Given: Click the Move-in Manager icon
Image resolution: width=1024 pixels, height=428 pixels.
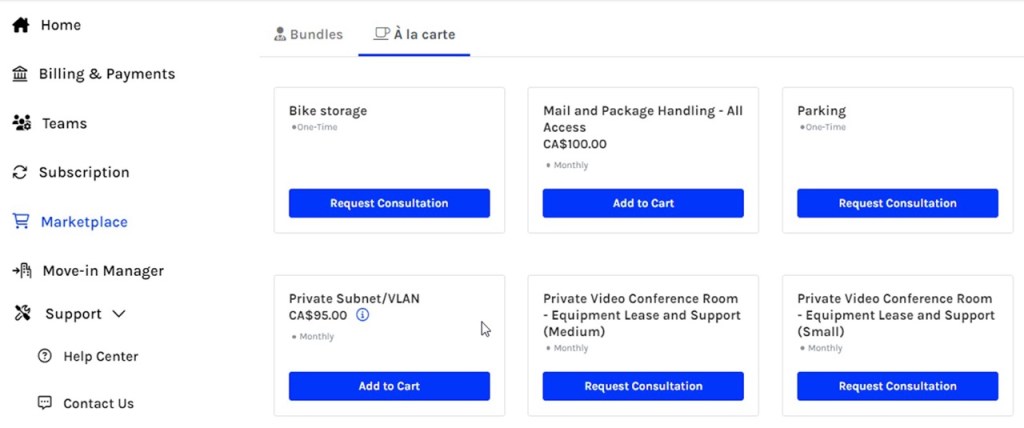Looking at the screenshot, I should click(x=21, y=271).
